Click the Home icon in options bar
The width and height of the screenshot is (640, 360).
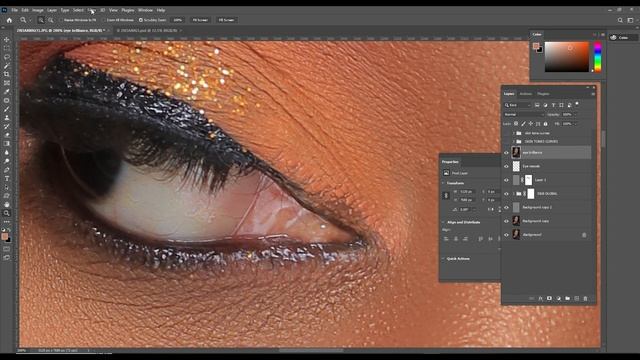9,20
